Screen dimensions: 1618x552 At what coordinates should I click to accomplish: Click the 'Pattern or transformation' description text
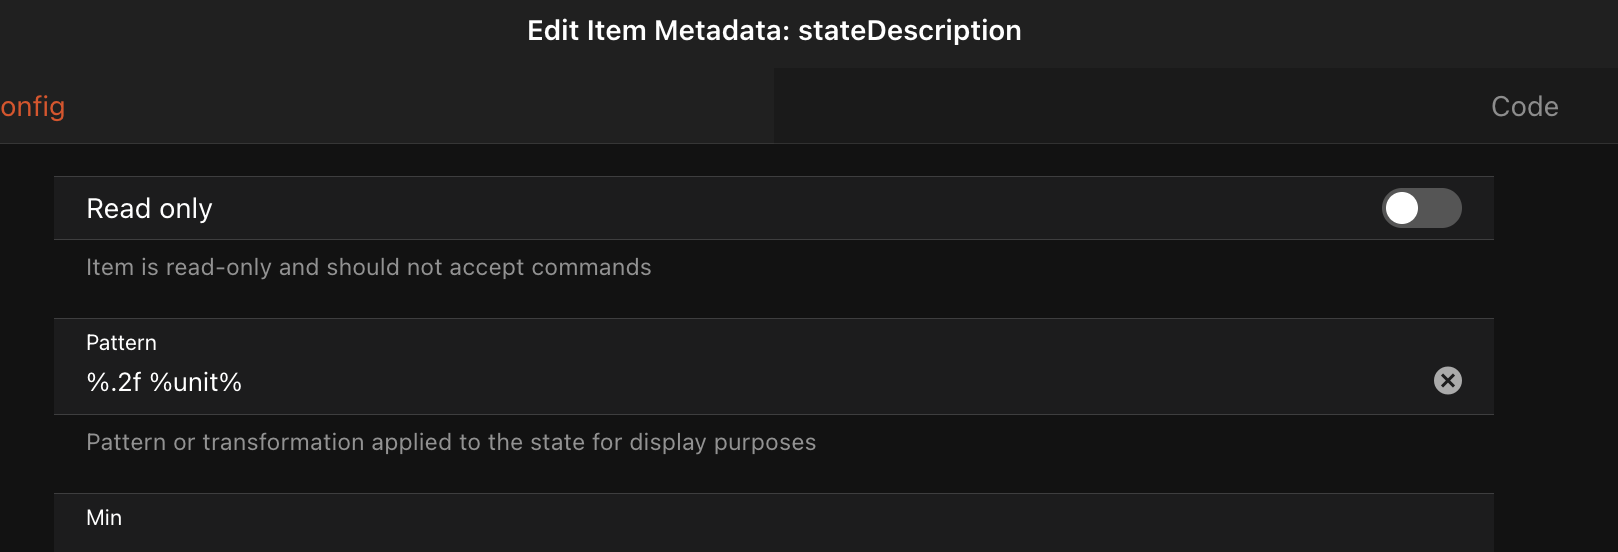click(x=451, y=442)
